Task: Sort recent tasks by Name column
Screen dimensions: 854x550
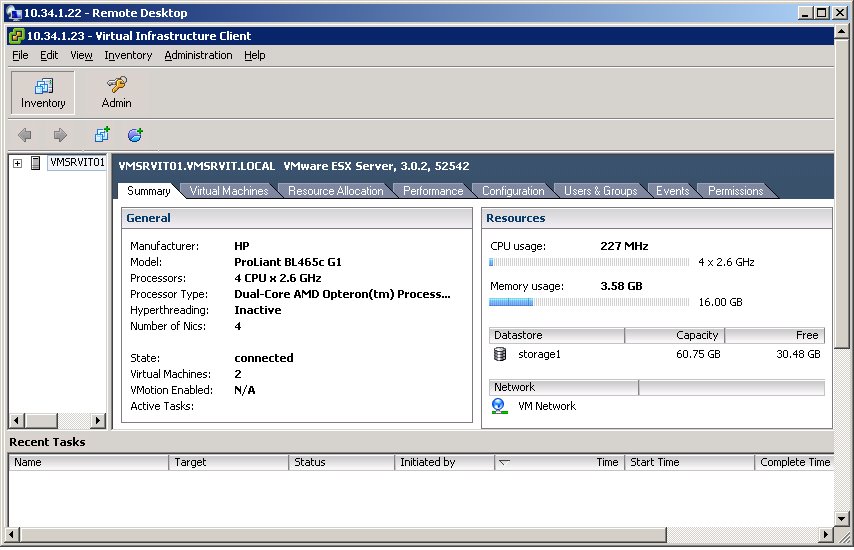Action: [88, 462]
